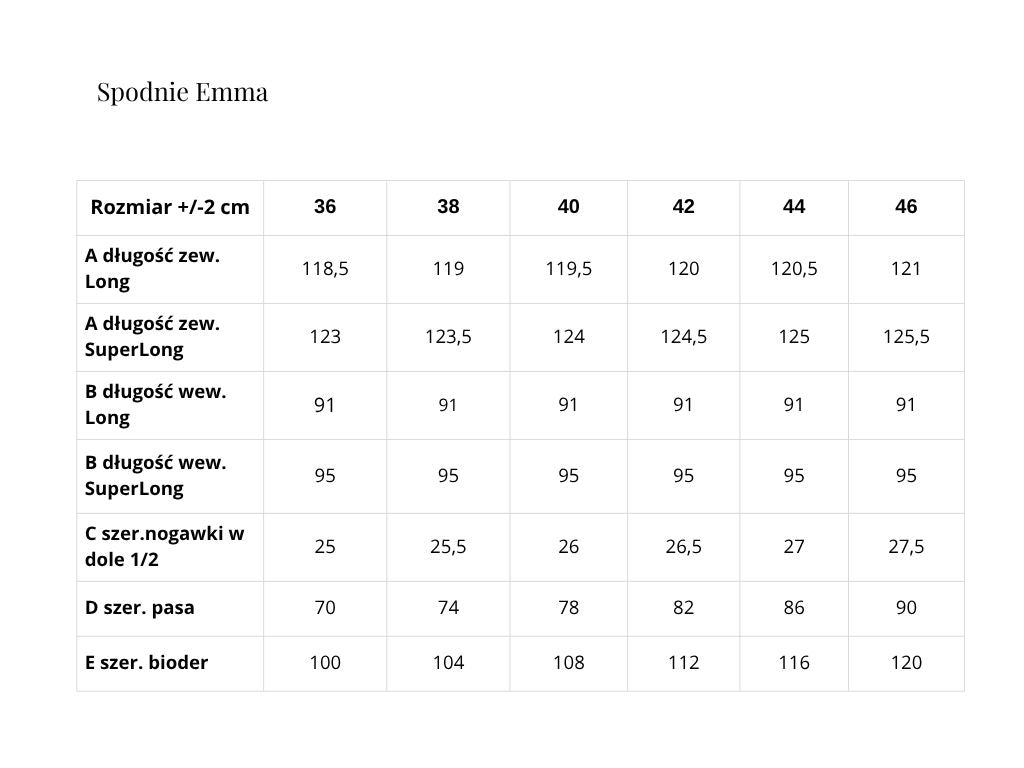This screenshot has width=1024, height=768.
Task: Click the size 36 column header
Action: pos(325,207)
